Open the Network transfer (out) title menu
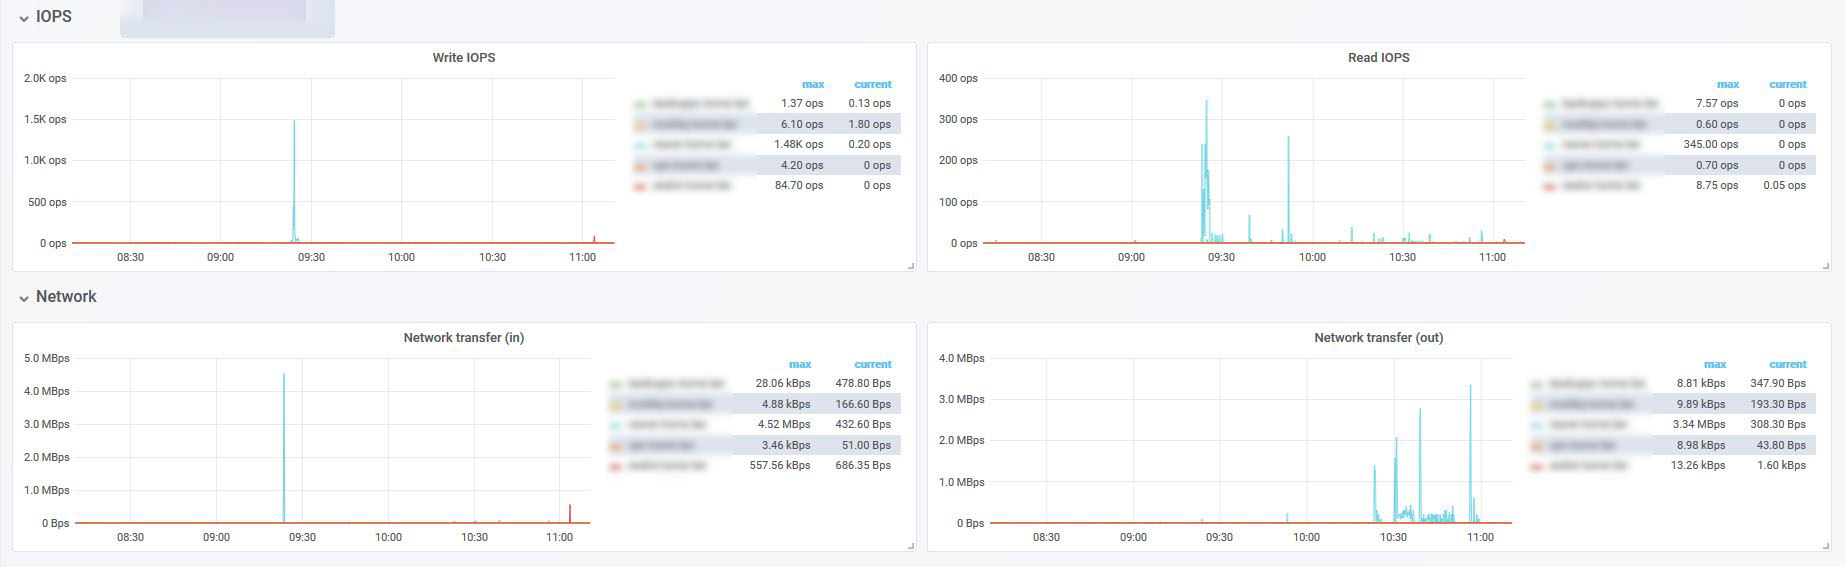This screenshot has width=1846, height=567. (1378, 338)
